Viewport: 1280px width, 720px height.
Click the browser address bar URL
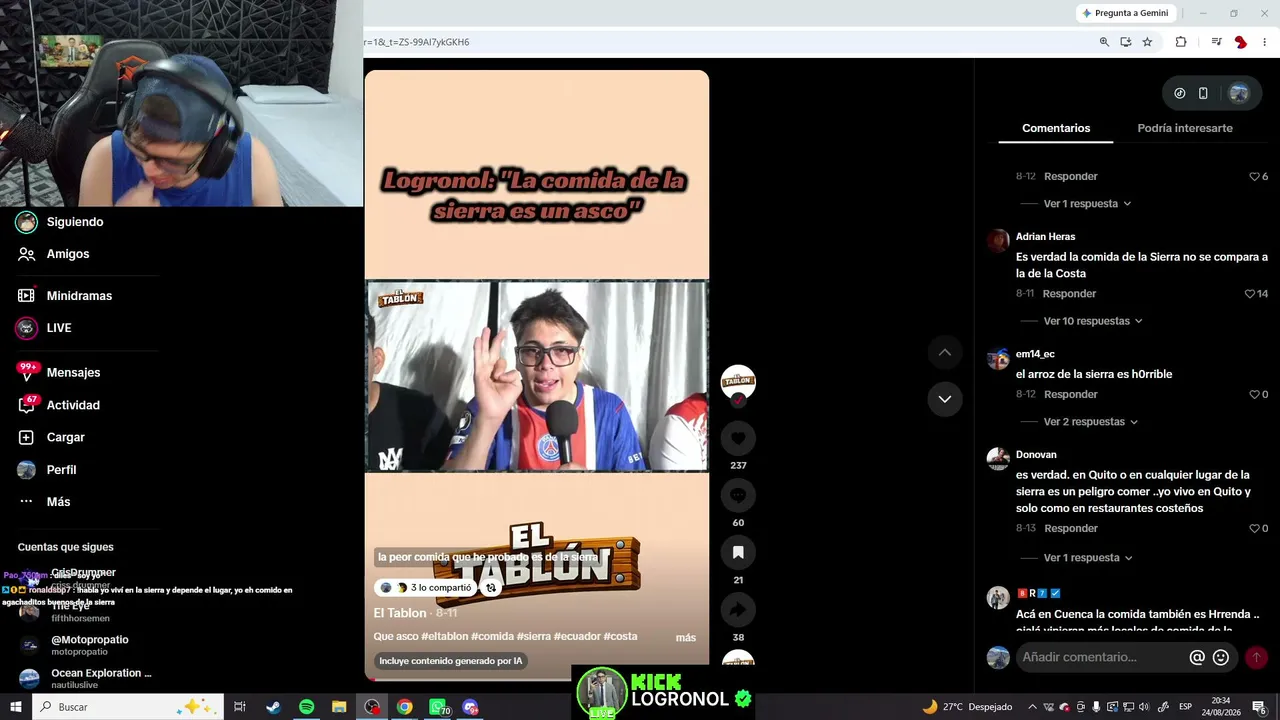[x=417, y=42]
